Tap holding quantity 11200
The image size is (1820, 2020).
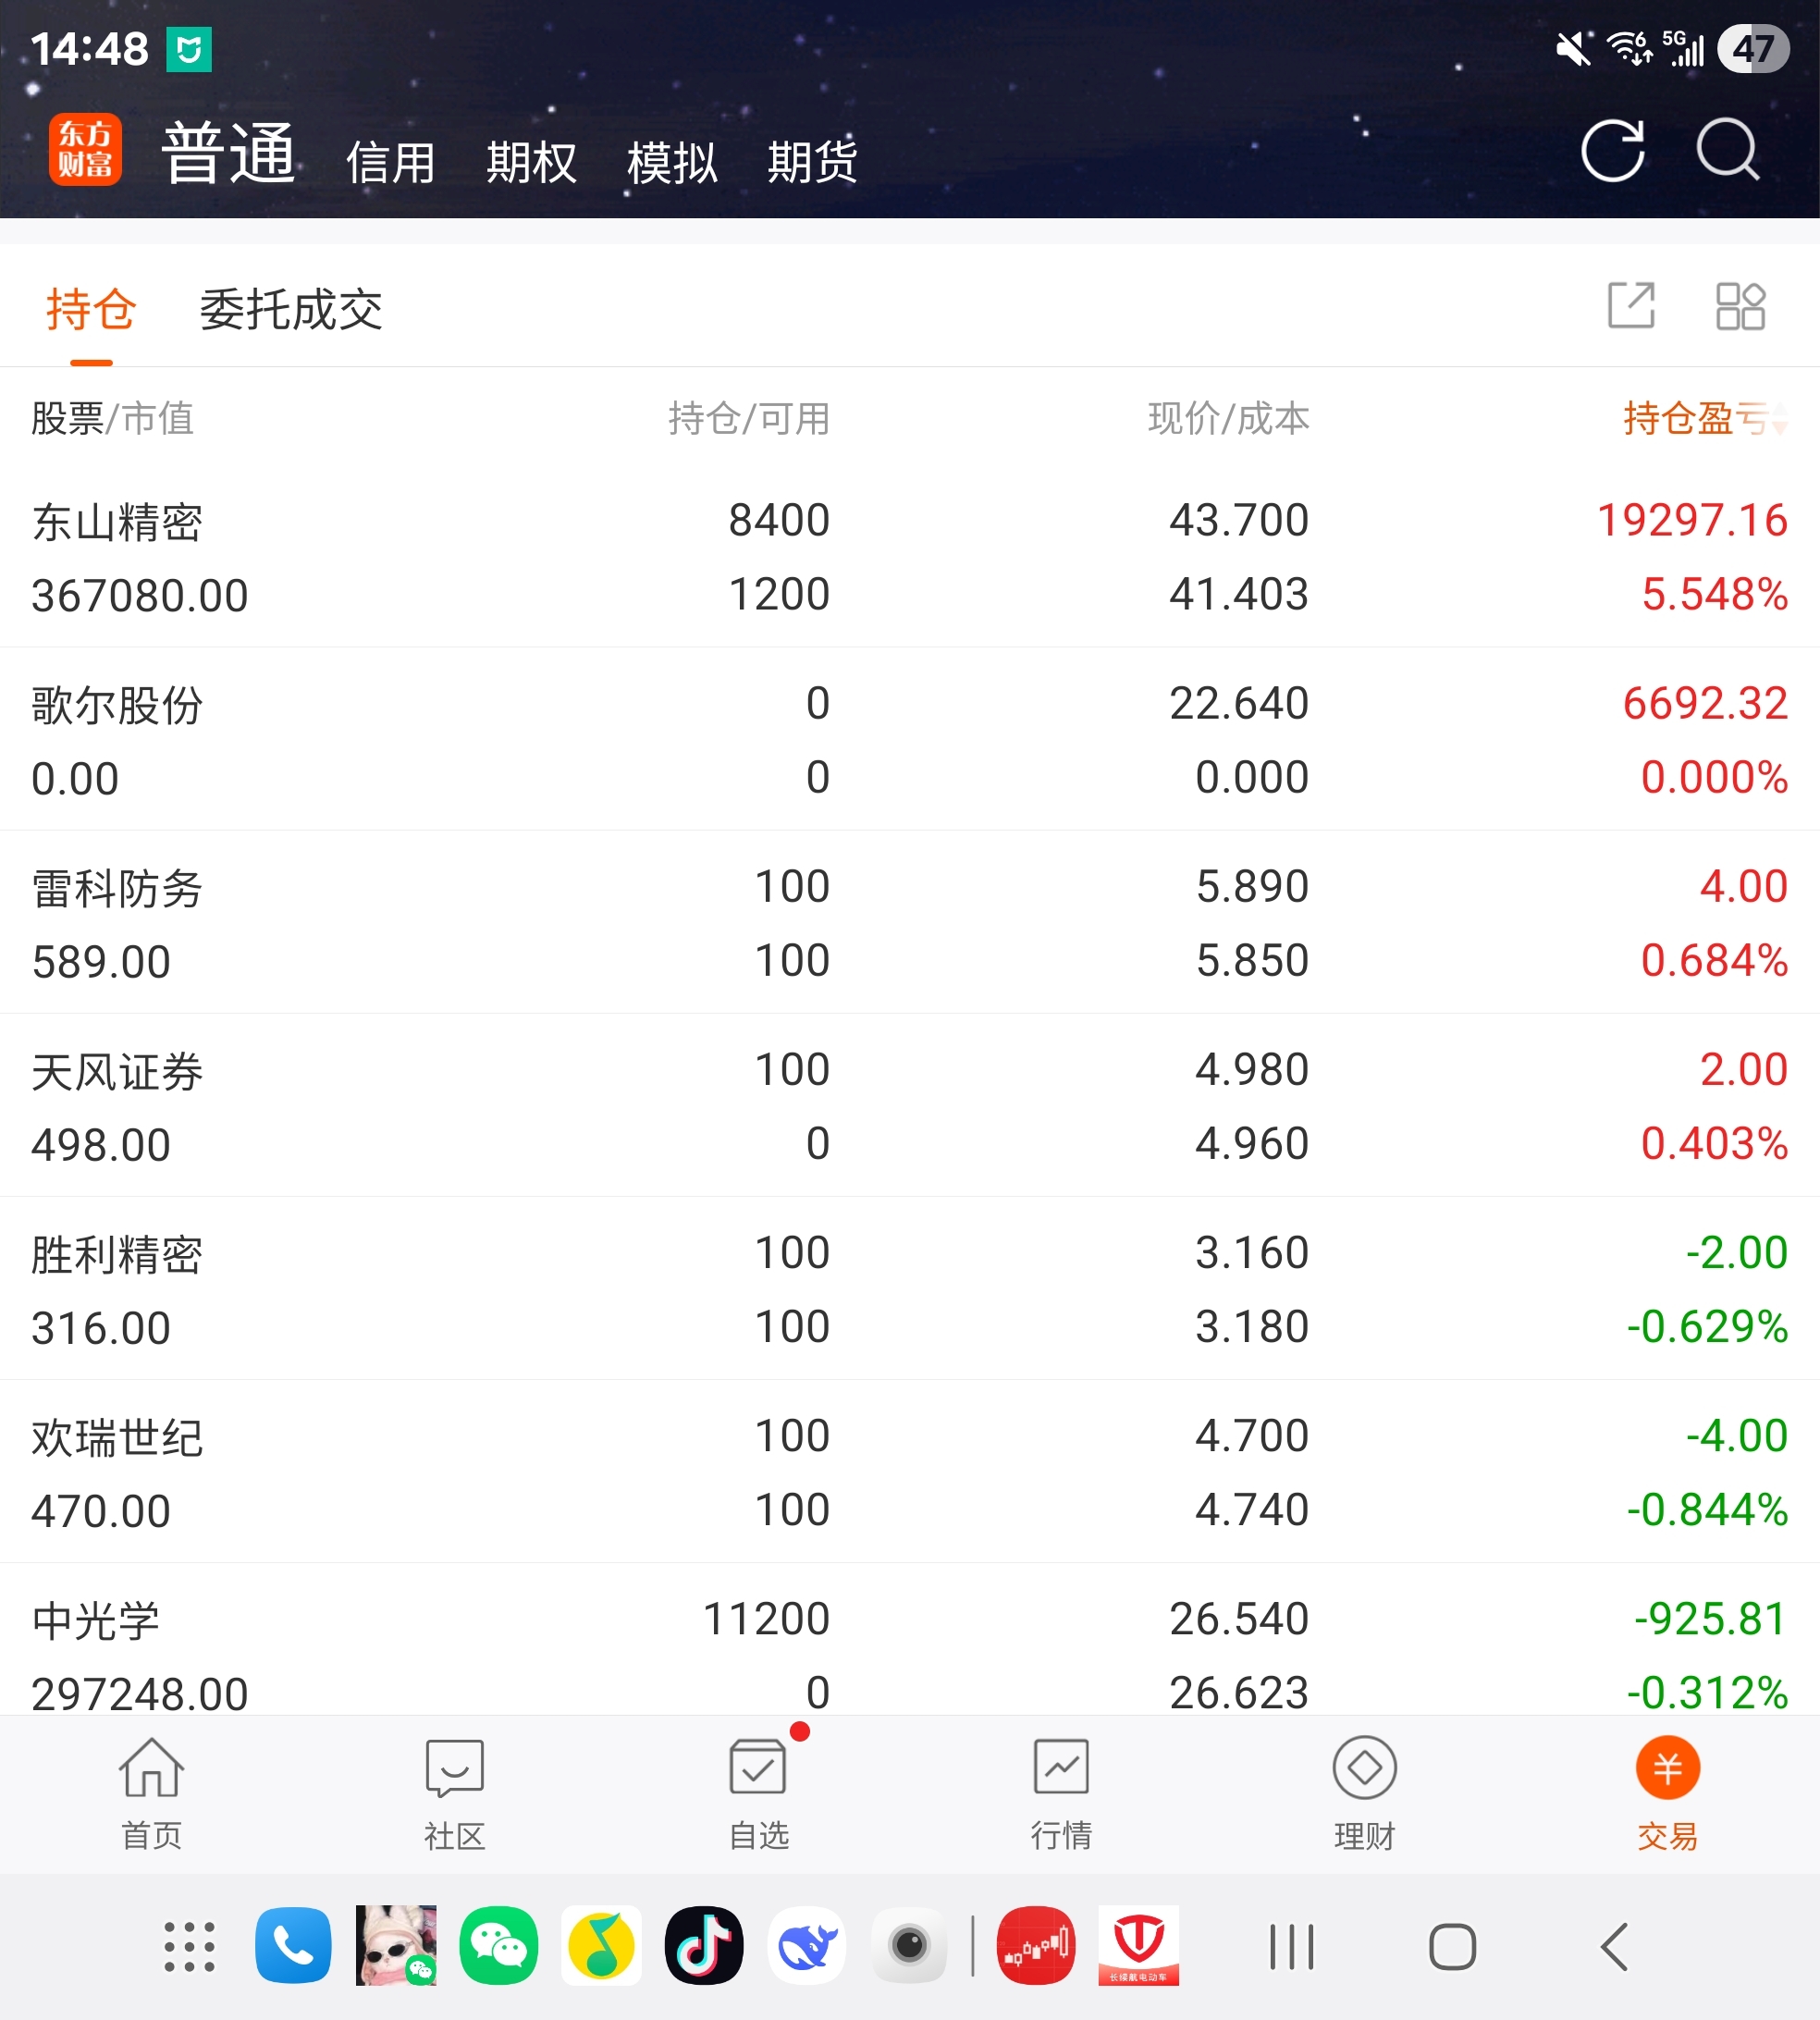[x=767, y=1619]
